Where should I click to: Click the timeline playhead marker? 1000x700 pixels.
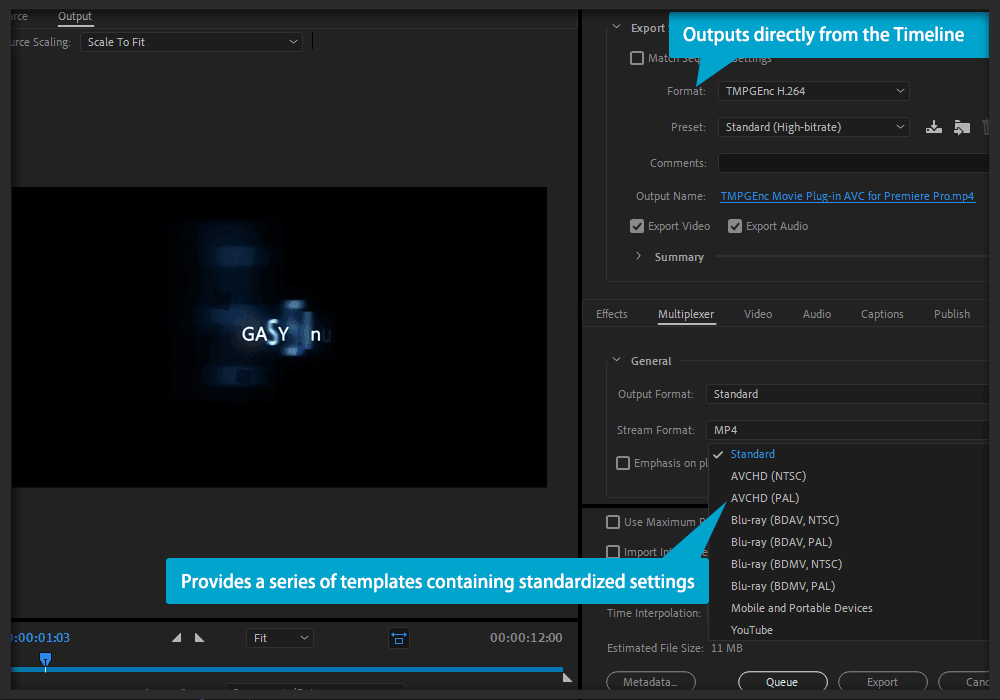(x=45, y=659)
